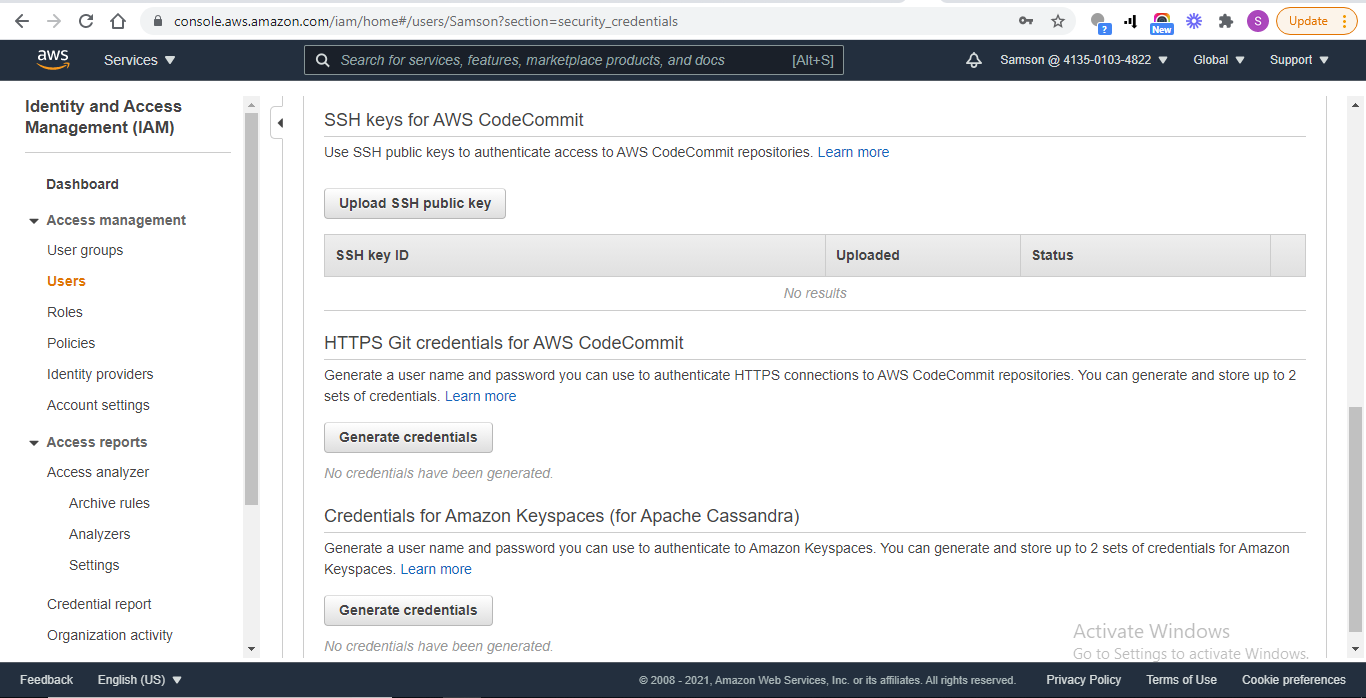This screenshot has height=698, width=1366.
Task: Click the Feedback link in footer
Action: 46,679
